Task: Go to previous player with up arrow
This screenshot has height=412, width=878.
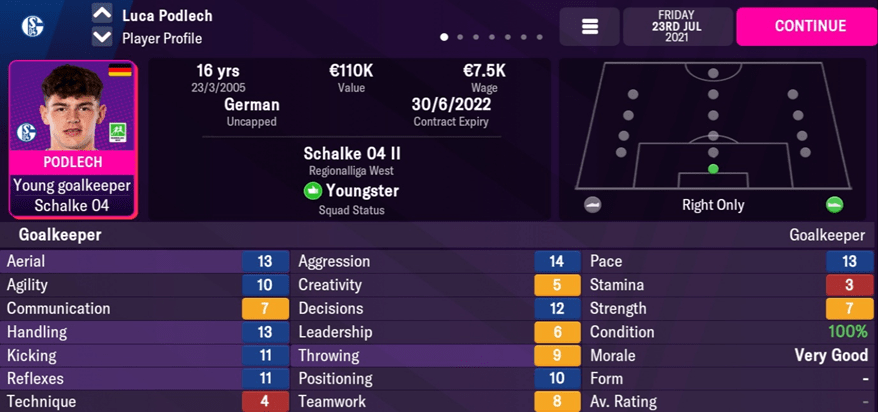Action: click(x=101, y=14)
